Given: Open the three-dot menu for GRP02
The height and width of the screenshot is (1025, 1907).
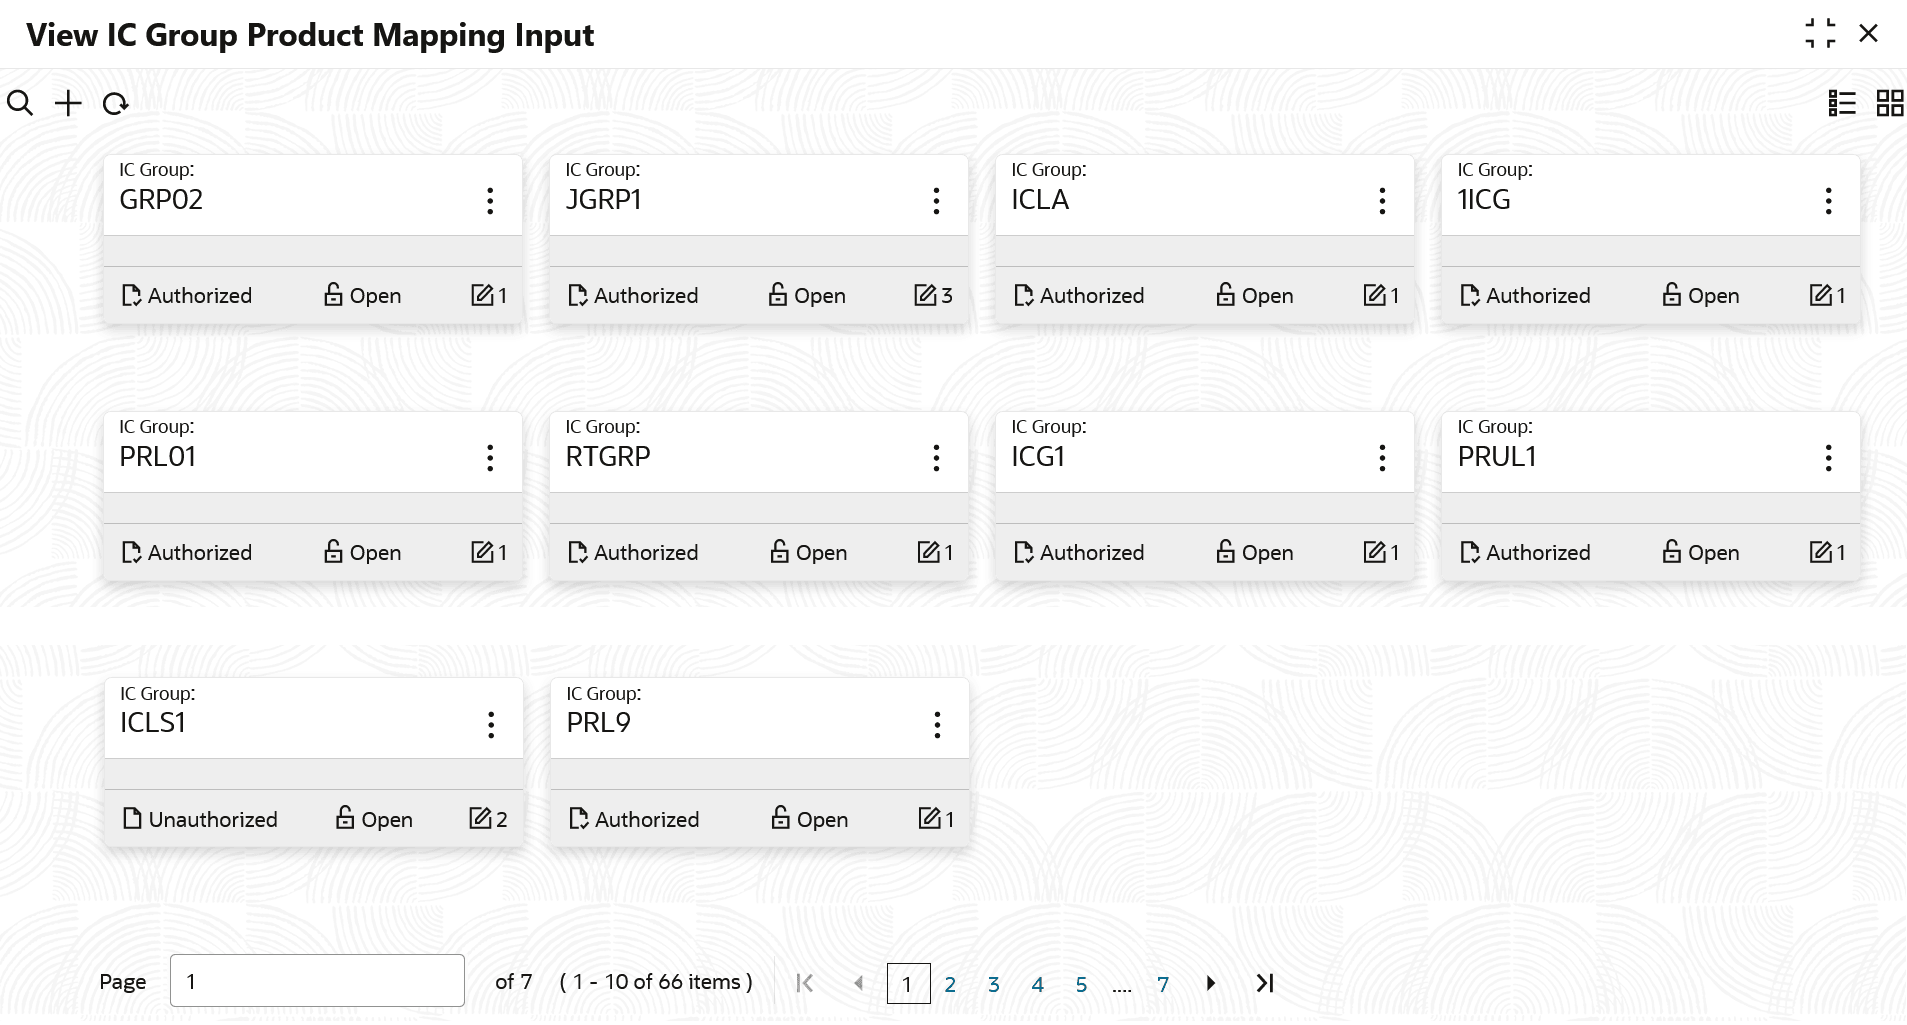Looking at the screenshot, I should tap(490, 201).
